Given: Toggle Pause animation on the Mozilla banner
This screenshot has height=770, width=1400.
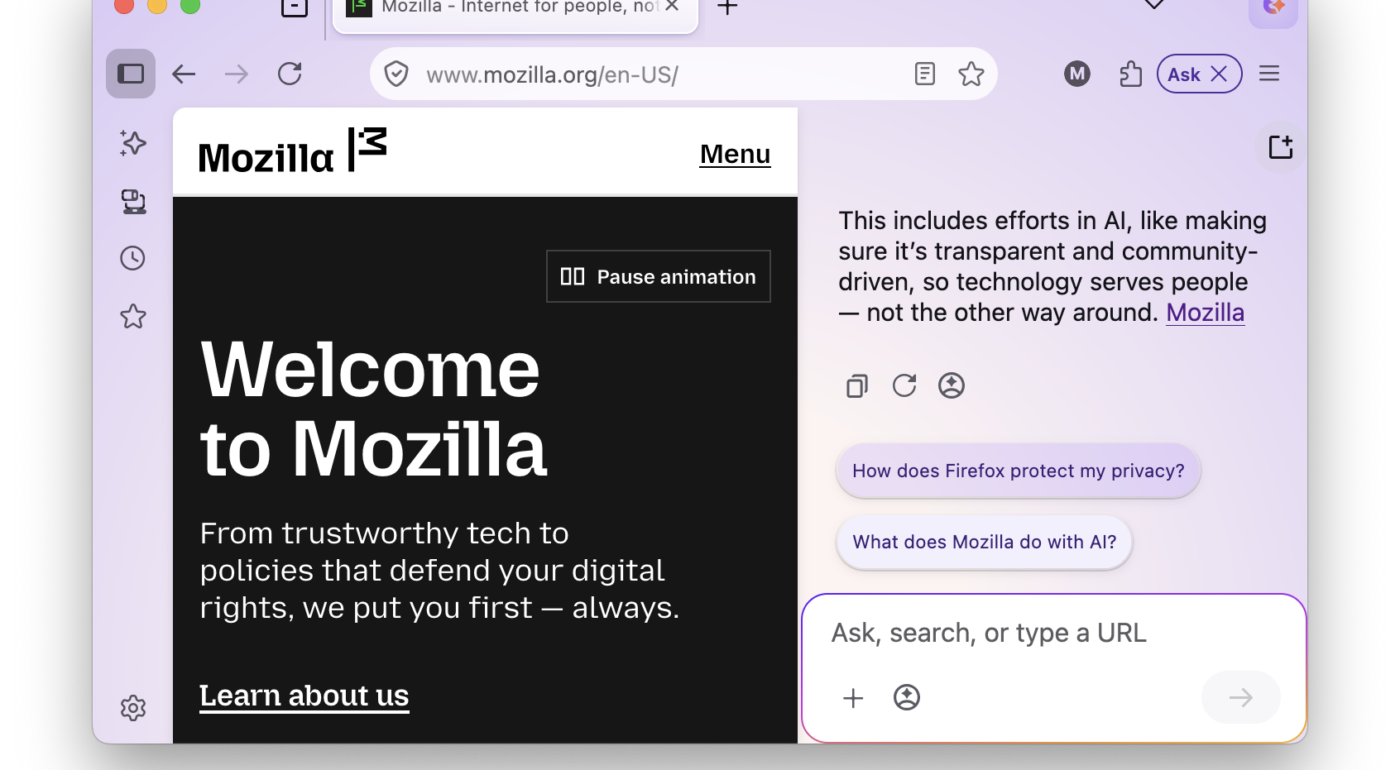Looking at the screenshot, I should click(x=657, y=276).
